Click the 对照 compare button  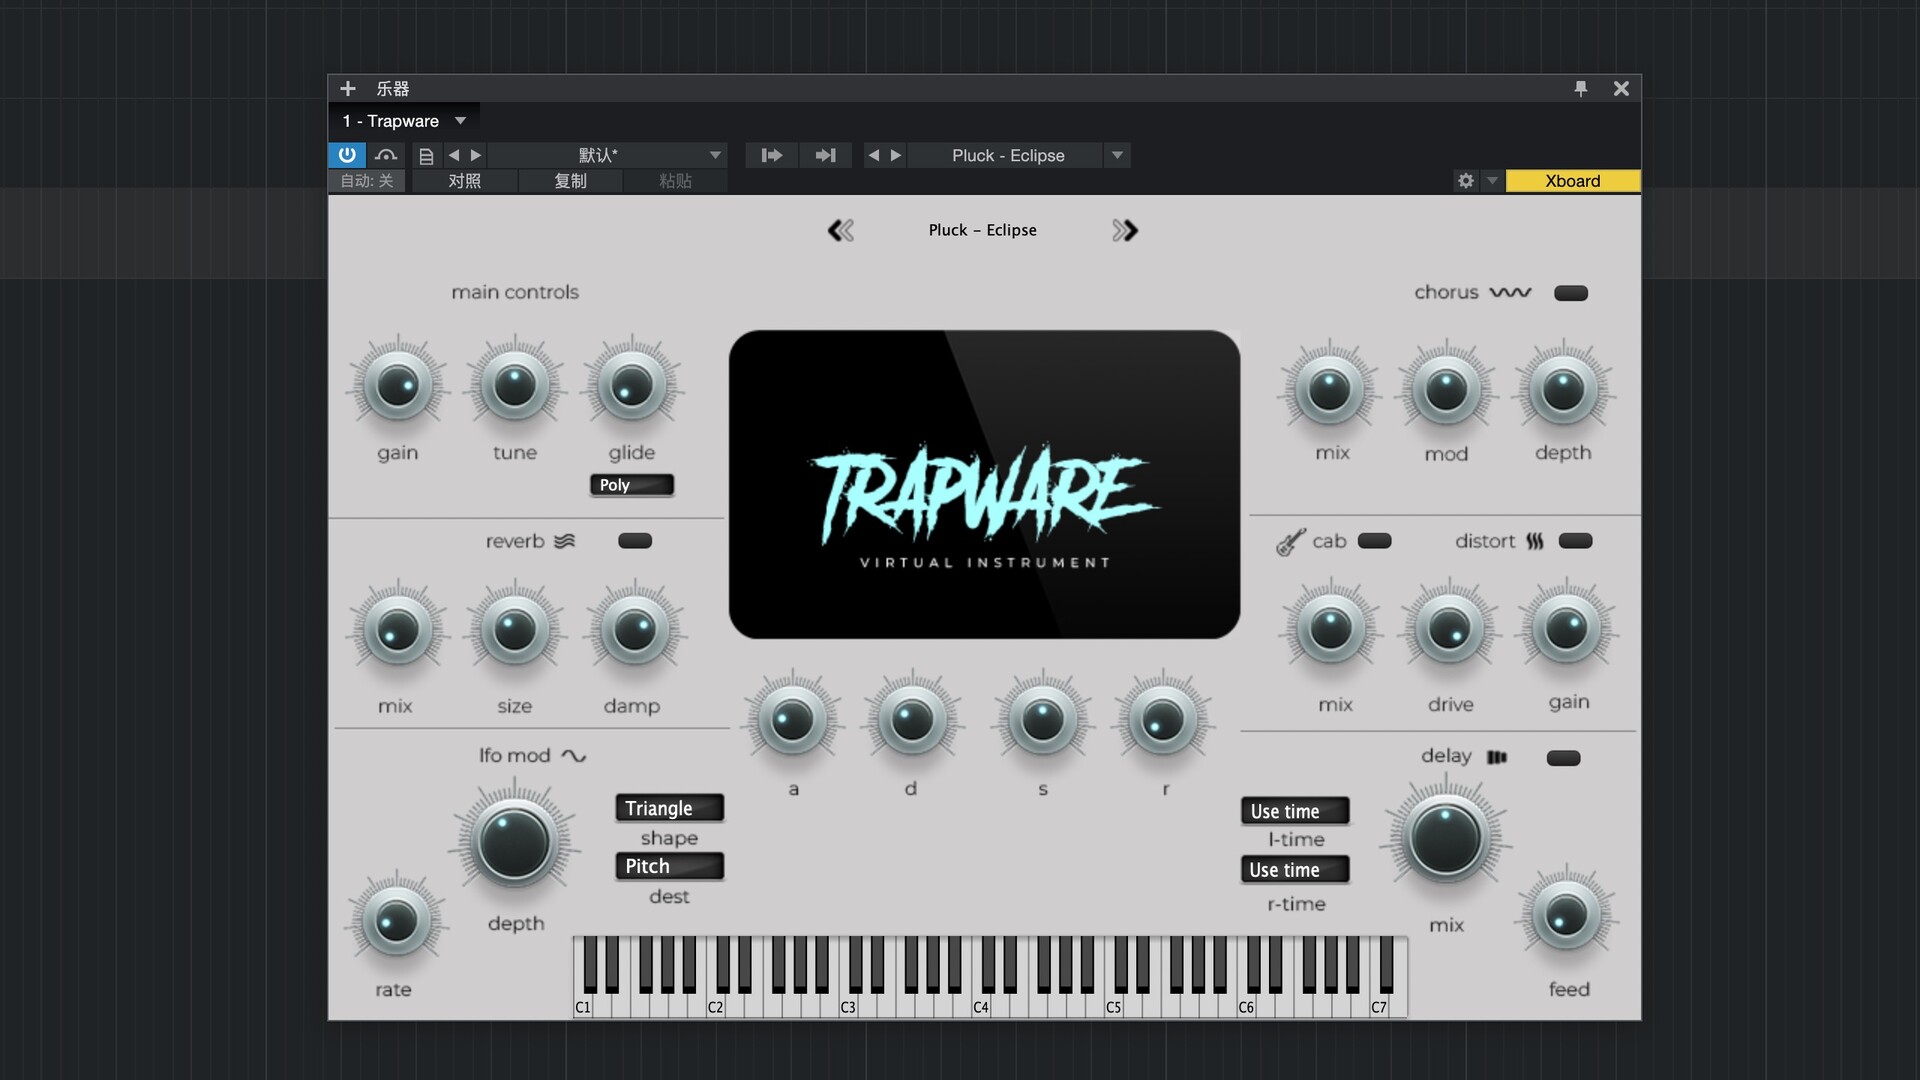464,181
